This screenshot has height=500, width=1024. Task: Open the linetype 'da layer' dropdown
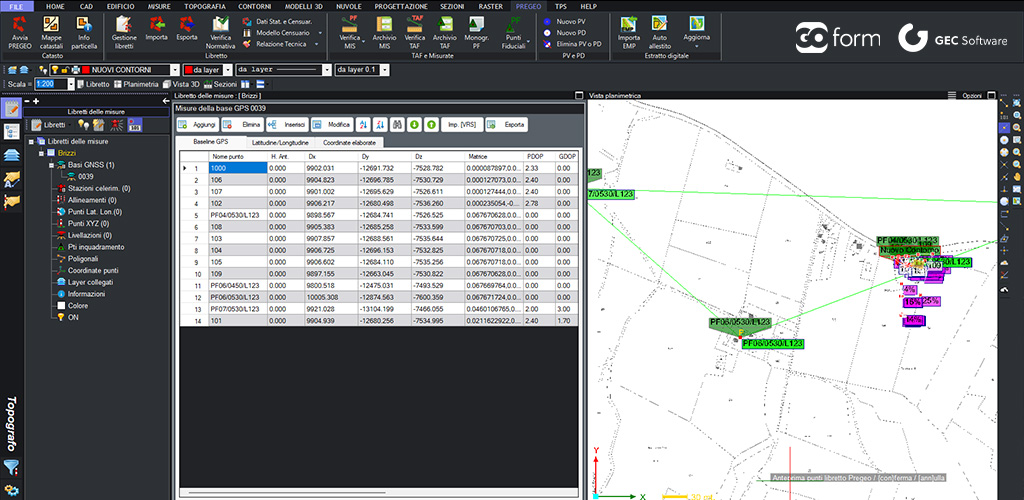[327, 69]
